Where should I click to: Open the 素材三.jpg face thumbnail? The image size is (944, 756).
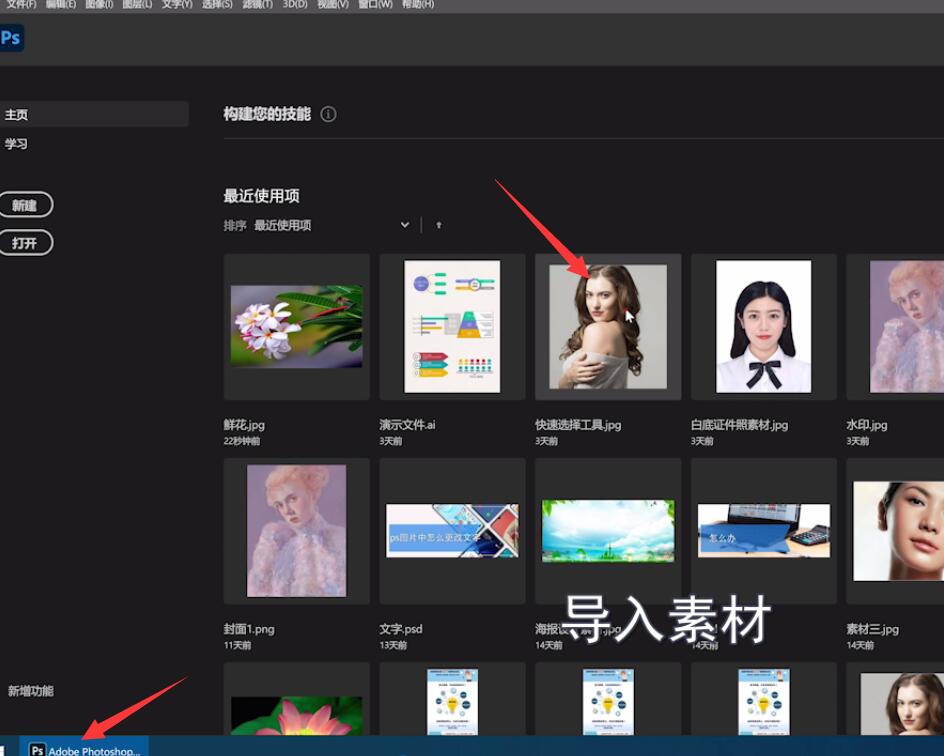pyautogui.click(x=895, y=531)
